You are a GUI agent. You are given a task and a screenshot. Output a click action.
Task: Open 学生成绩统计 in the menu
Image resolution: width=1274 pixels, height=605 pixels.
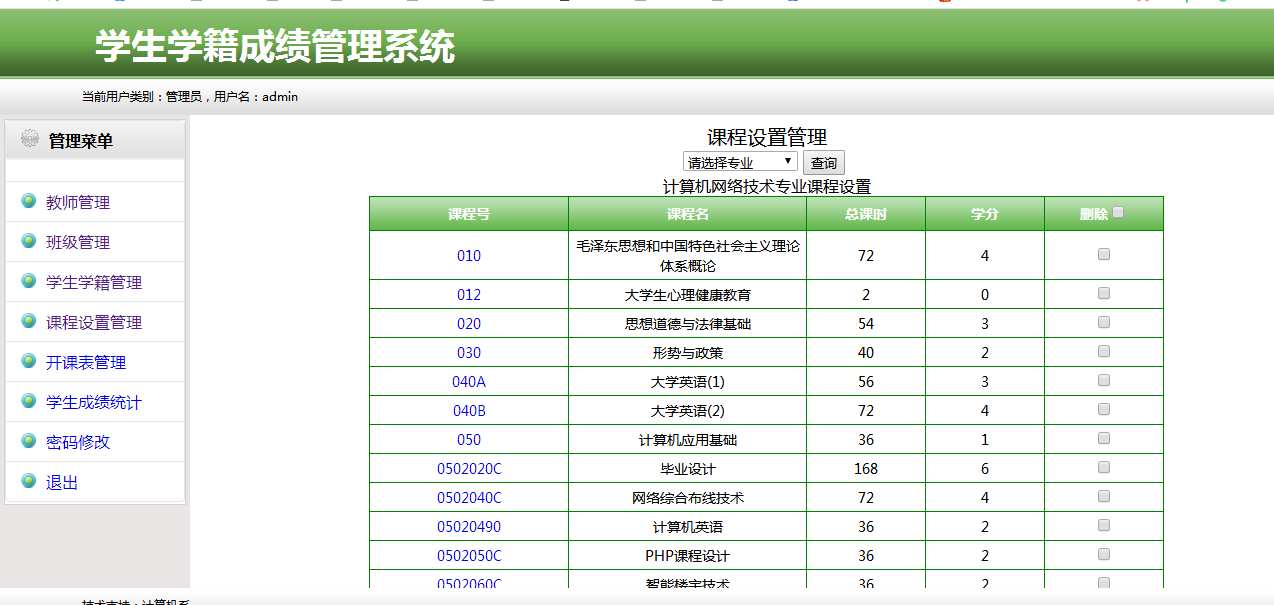[94, 402]
